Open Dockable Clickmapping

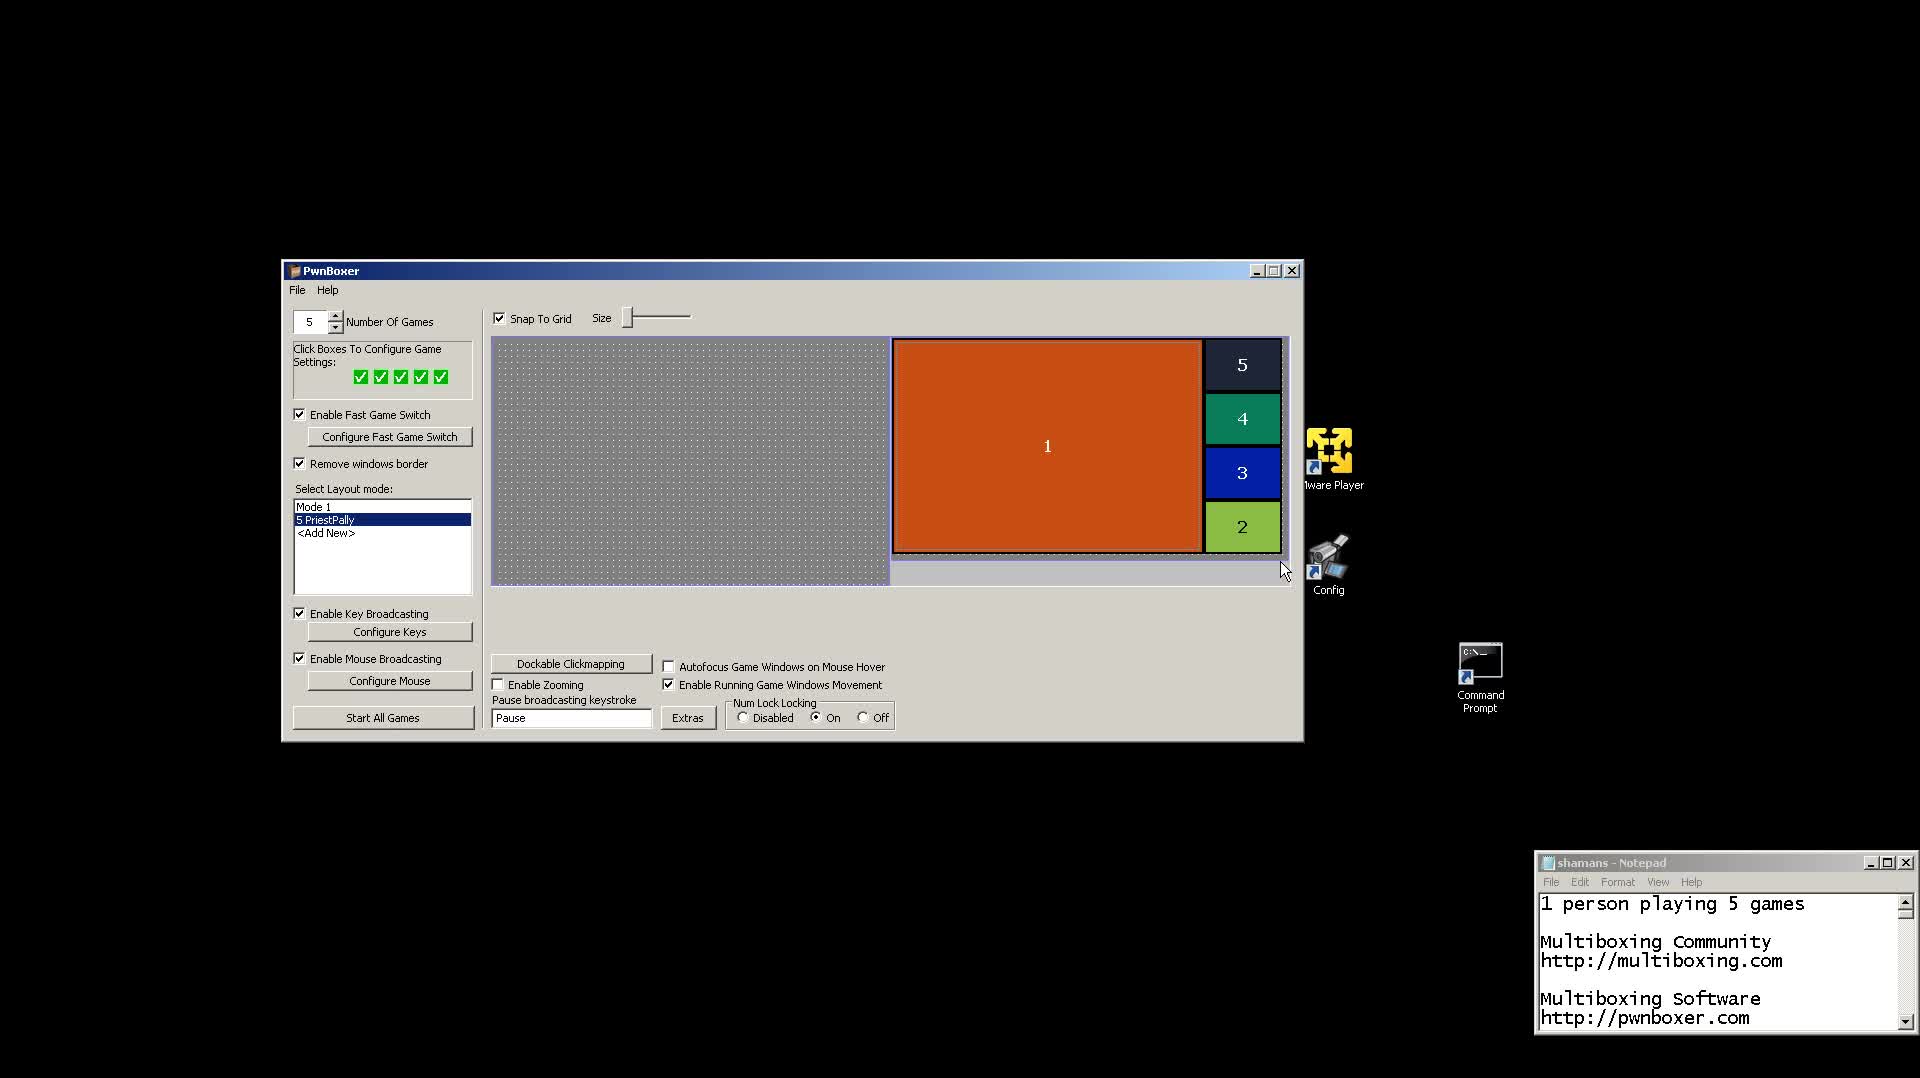coord(571,664)
